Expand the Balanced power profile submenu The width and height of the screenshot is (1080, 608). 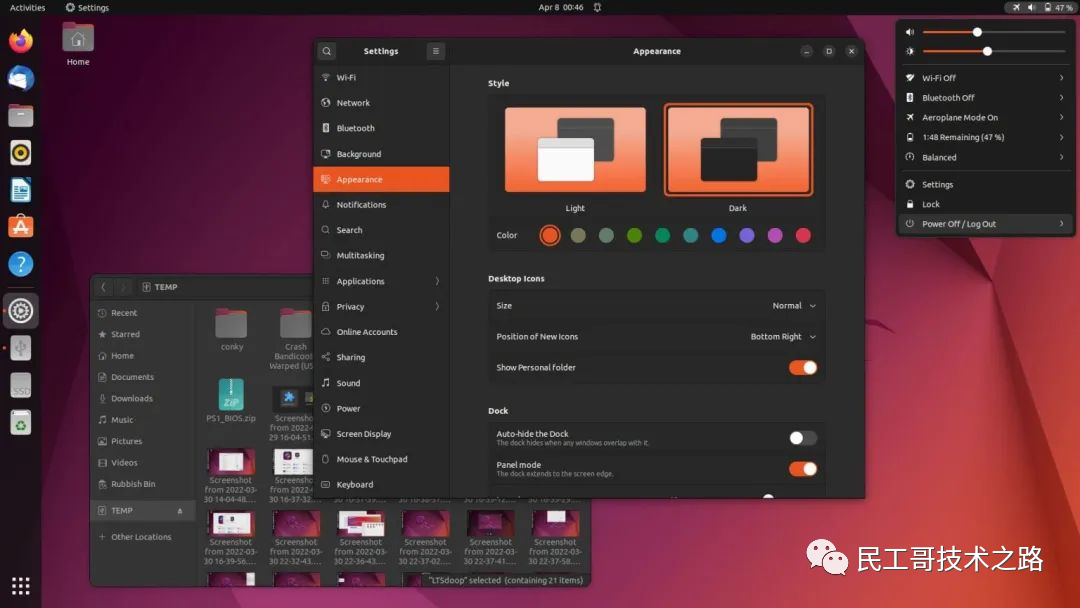(986, 158)
